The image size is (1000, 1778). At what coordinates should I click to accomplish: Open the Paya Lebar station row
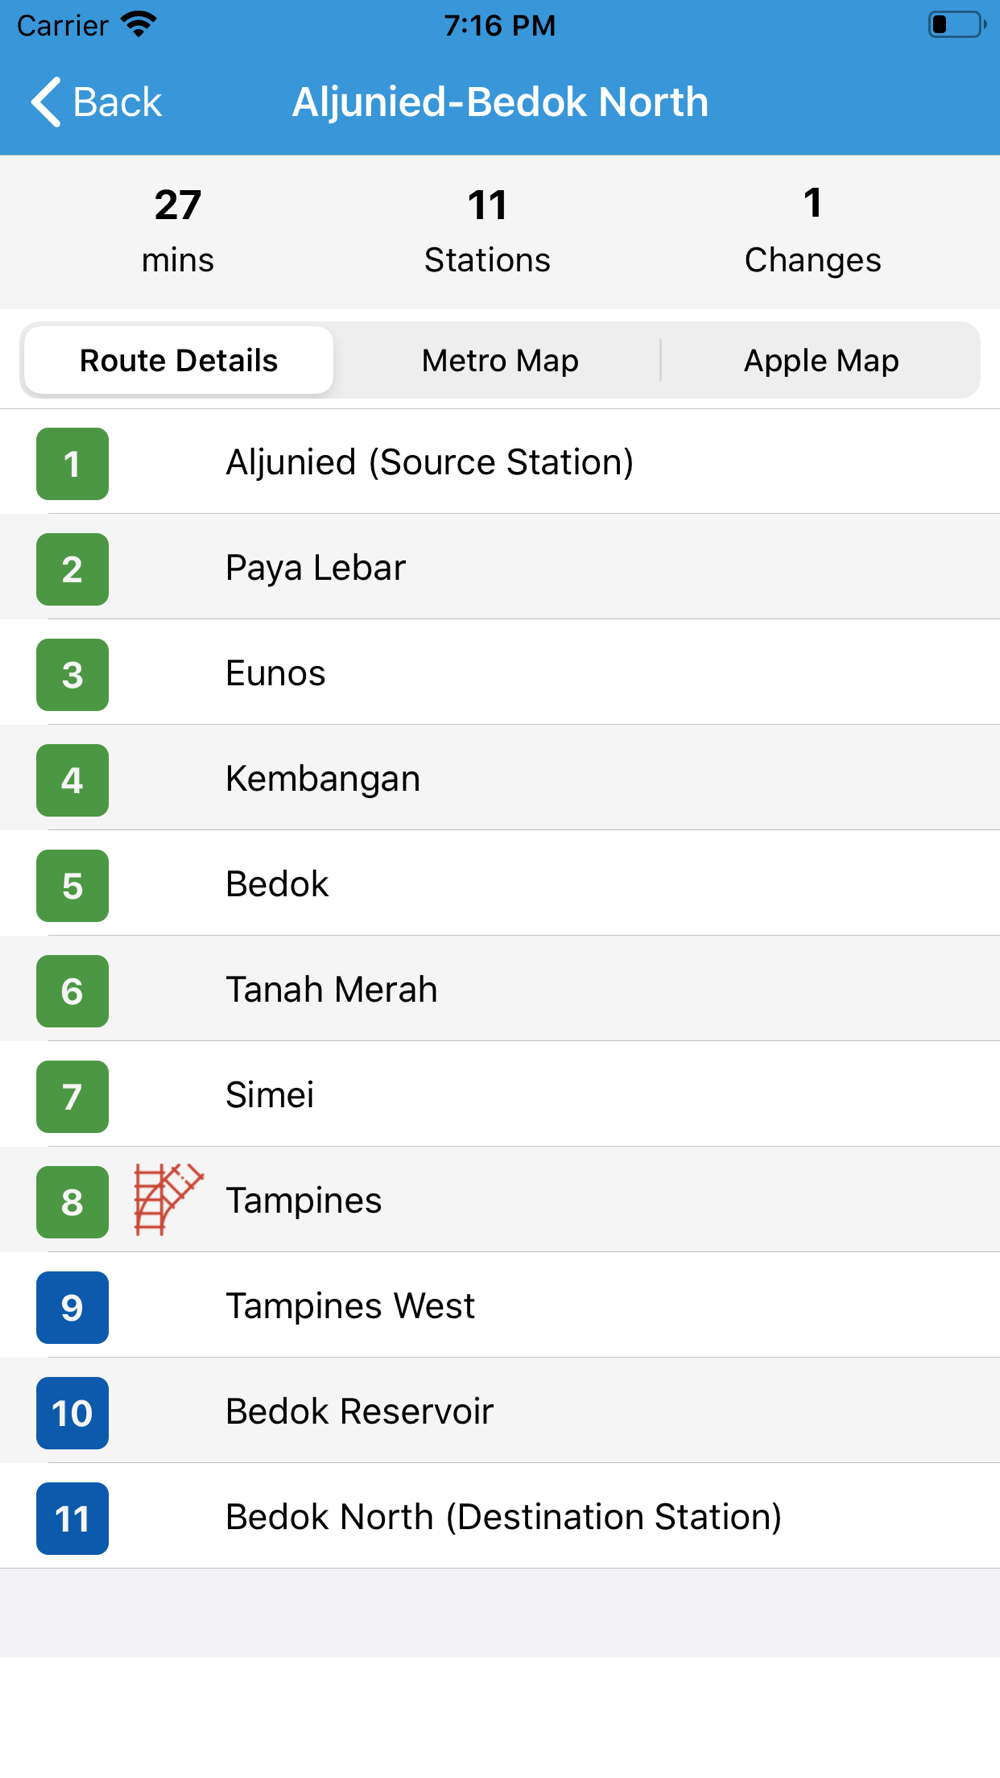click(x=500, y=567)
